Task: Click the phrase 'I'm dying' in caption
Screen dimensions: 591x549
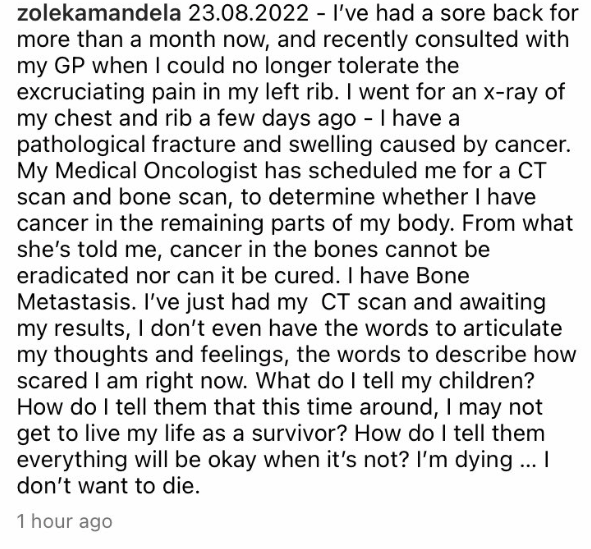Action: 463,460
